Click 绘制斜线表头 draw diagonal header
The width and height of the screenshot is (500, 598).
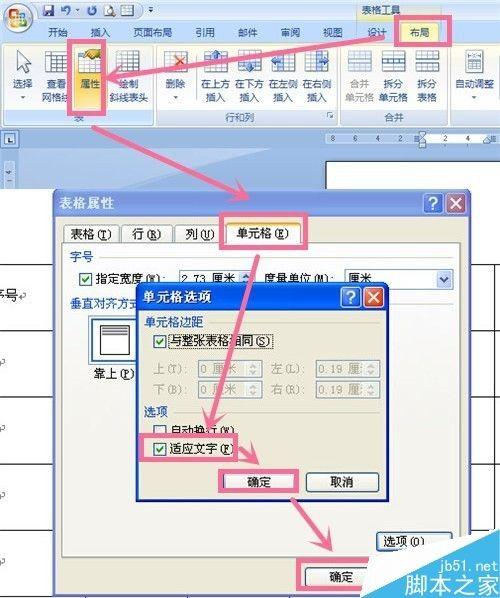128,76
